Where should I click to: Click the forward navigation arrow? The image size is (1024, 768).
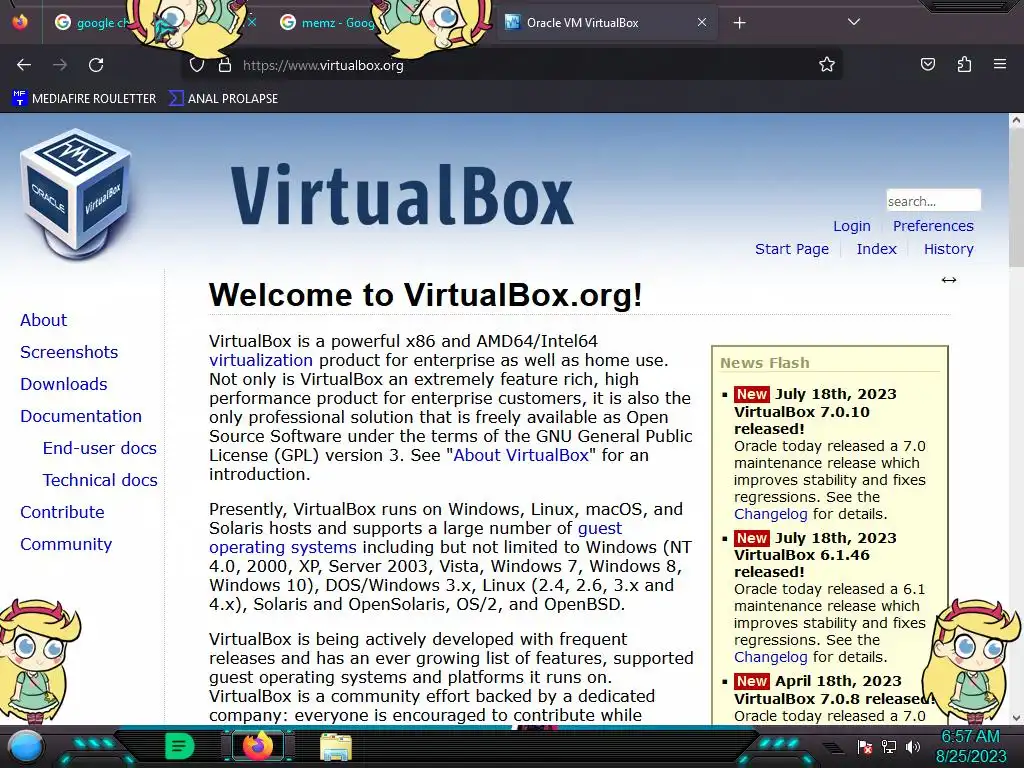(x=60, y=65)
